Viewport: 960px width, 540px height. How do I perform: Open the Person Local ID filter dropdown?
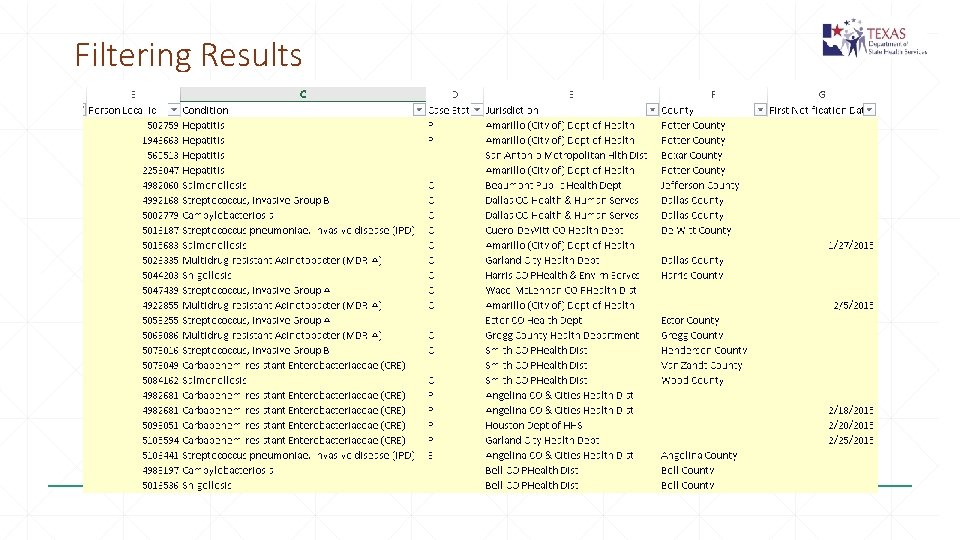click(173, 110)
